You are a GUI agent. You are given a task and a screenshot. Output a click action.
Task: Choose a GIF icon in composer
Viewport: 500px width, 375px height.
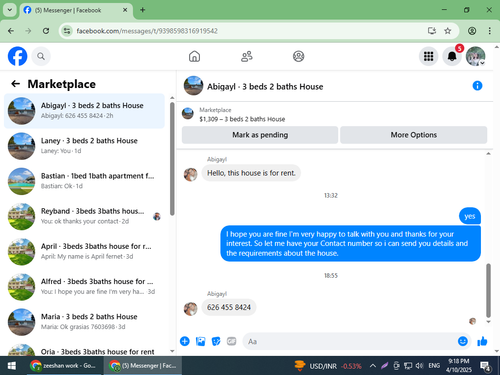point(232,341)
